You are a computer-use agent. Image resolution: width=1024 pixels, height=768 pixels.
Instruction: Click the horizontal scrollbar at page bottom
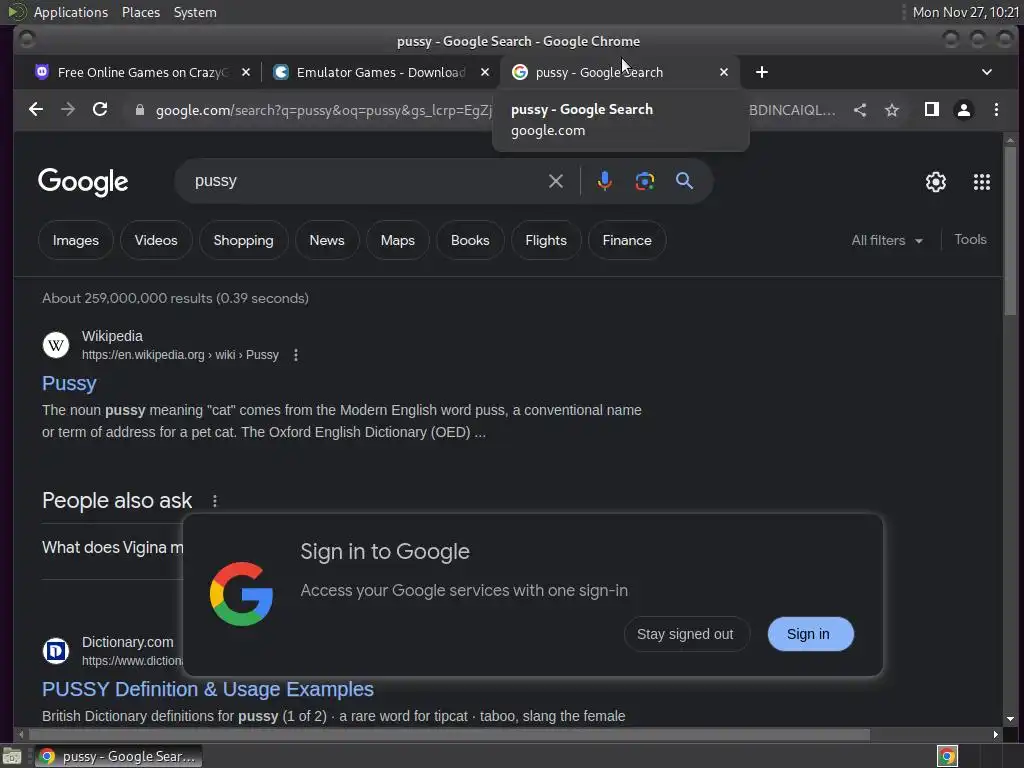pyautogui.click(x=448, y=735)
